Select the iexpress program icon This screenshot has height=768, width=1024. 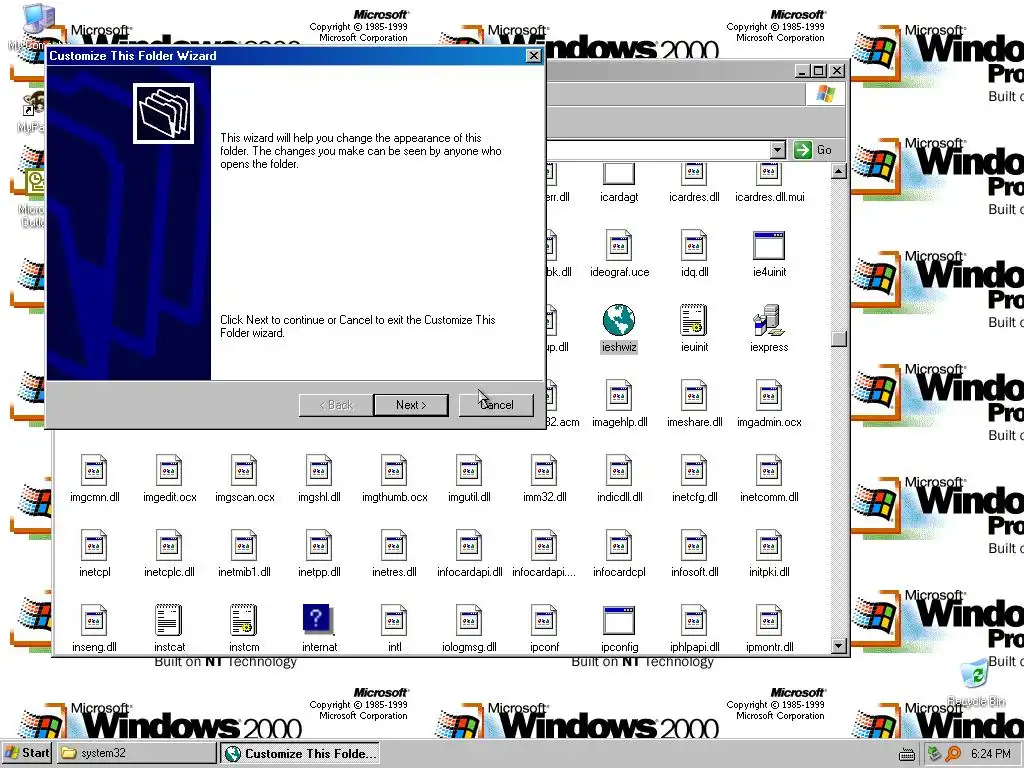[769, 320]
